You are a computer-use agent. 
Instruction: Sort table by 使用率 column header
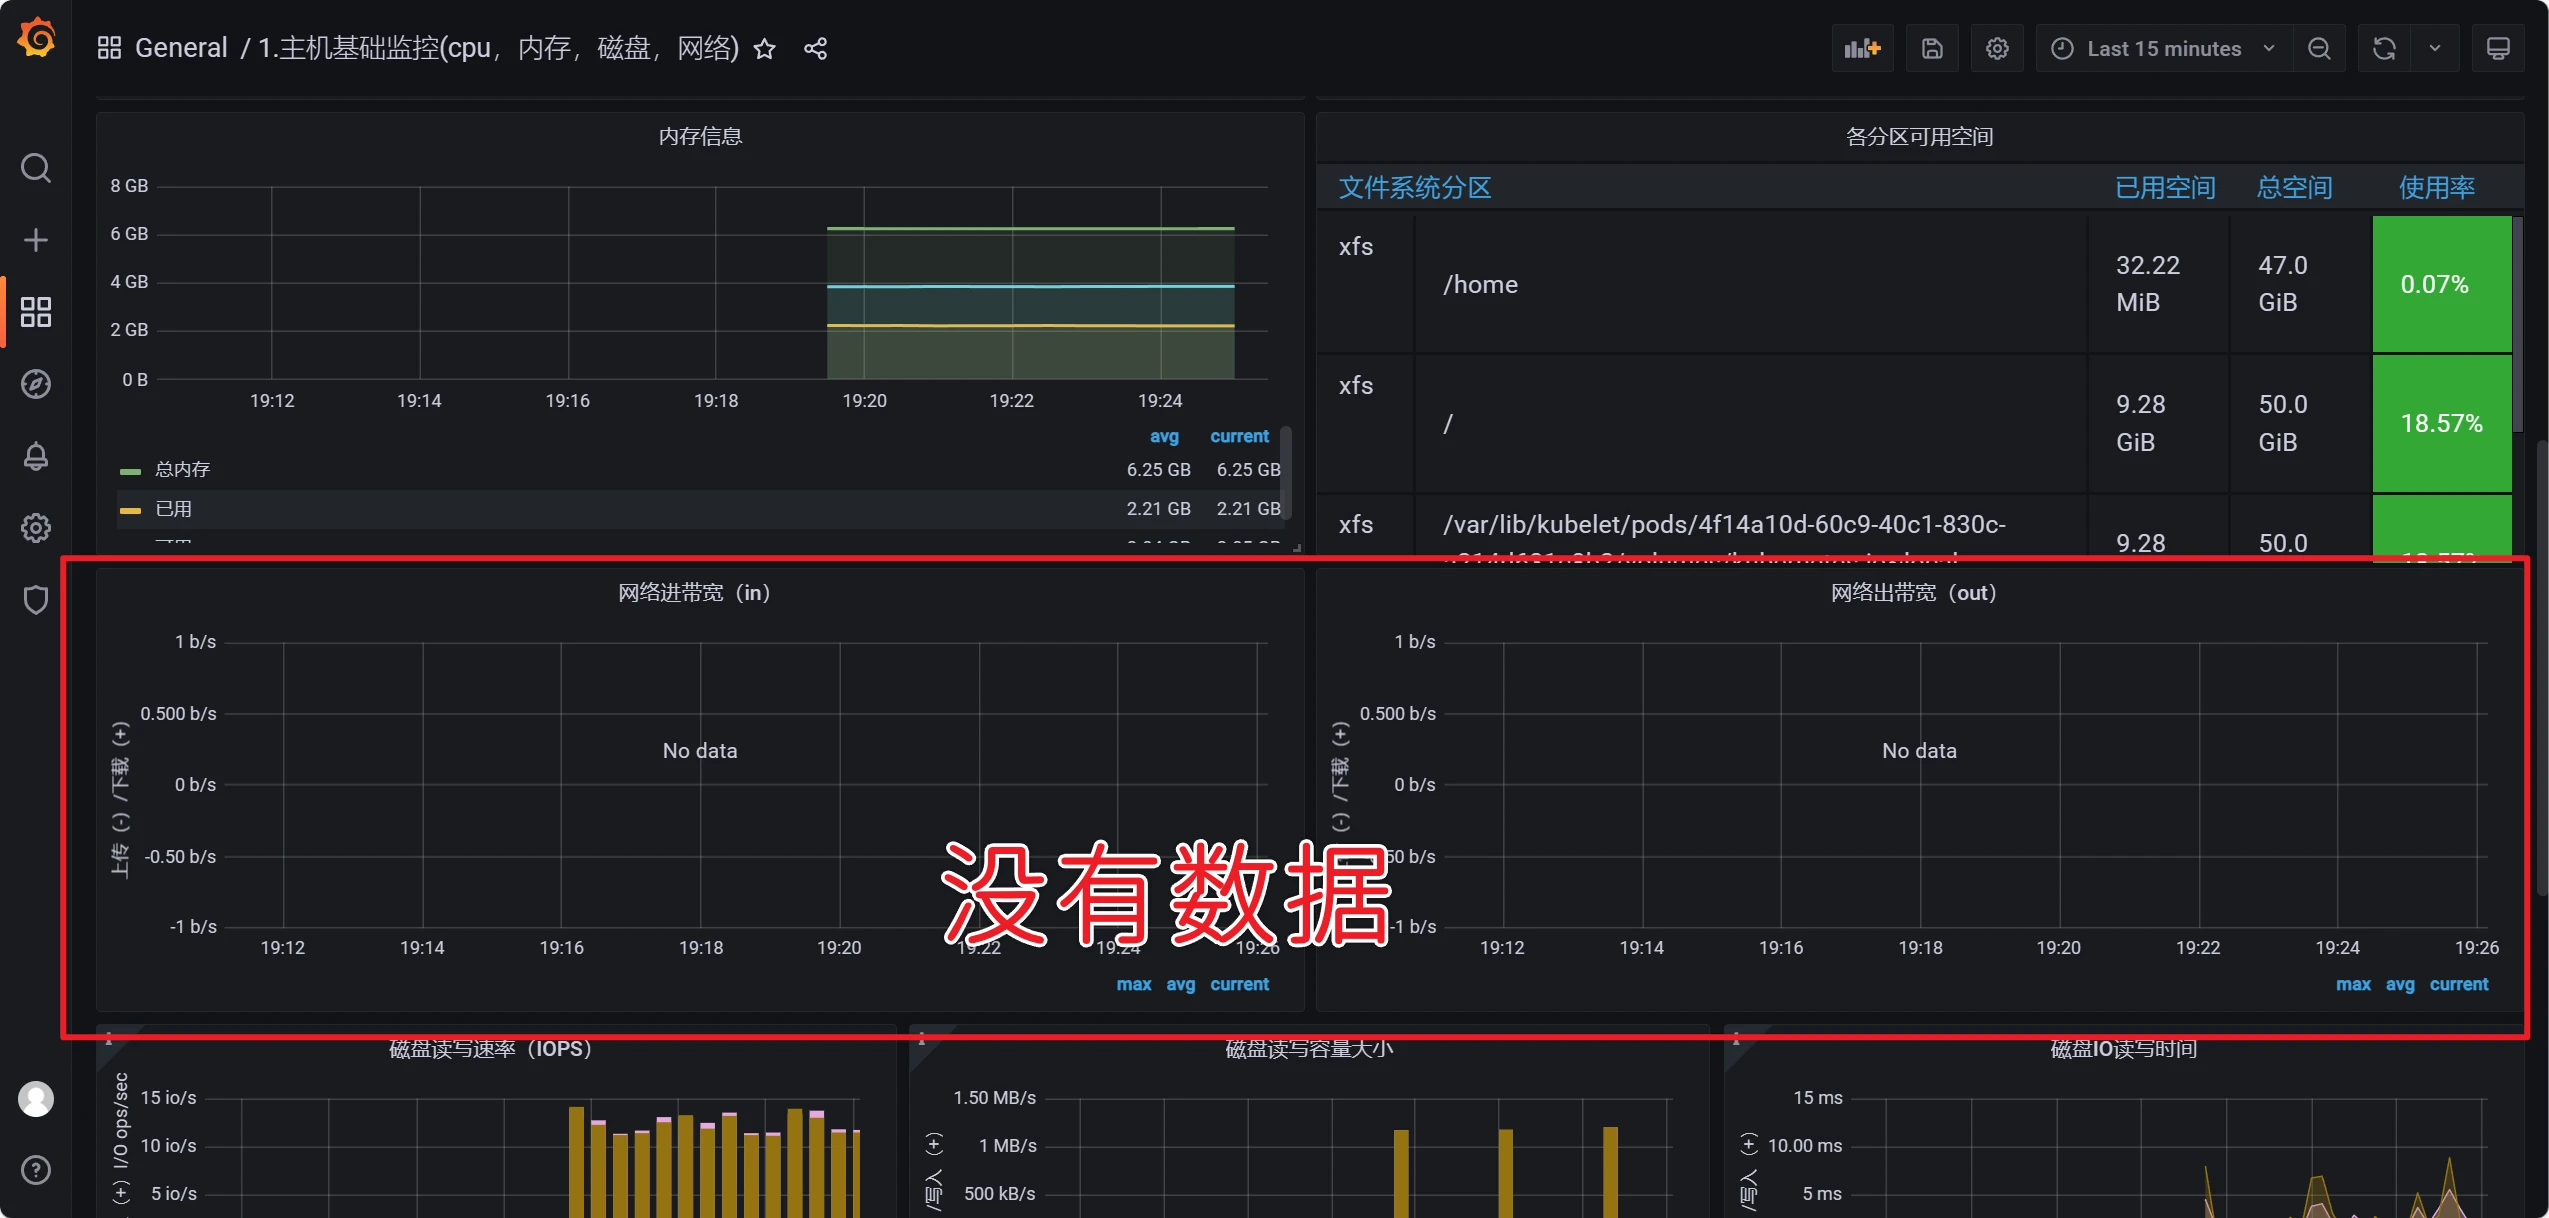pos(2436,187)
